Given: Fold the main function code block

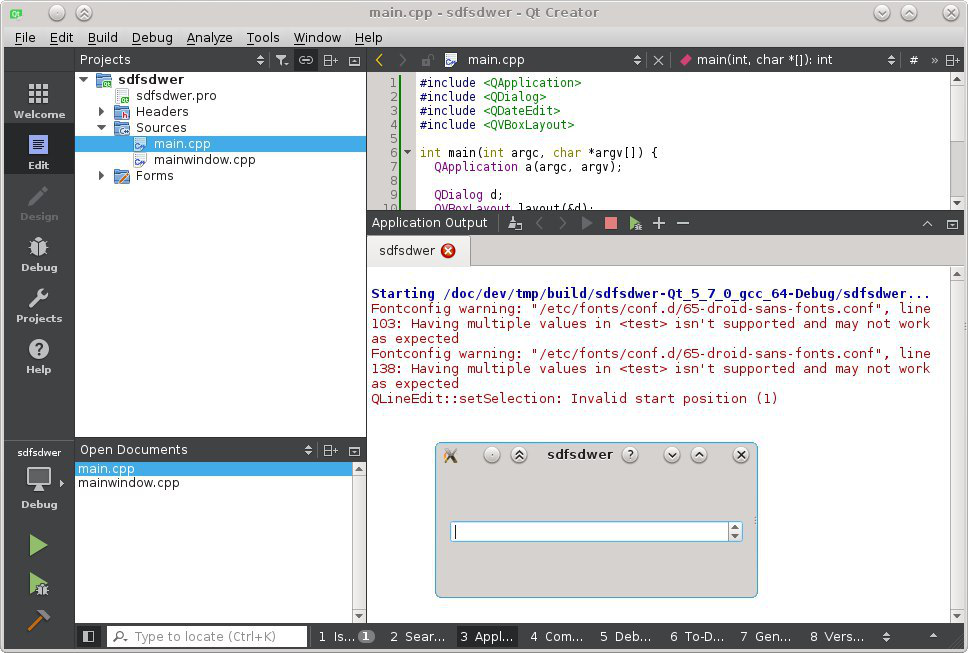Looking at the screenshot, I should tap(407, 152).
